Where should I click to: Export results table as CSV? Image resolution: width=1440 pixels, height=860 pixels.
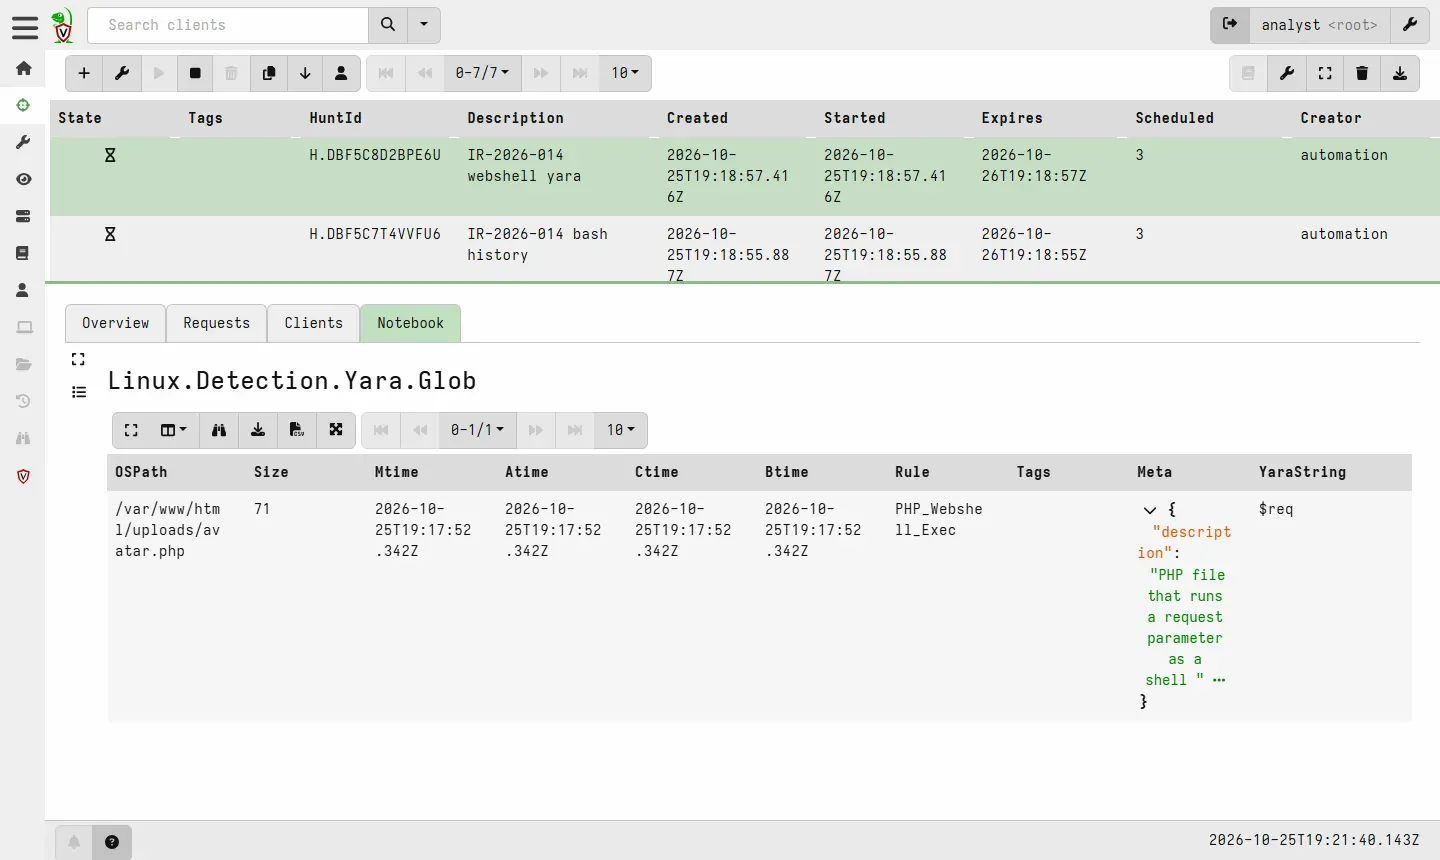coord(297,430)
